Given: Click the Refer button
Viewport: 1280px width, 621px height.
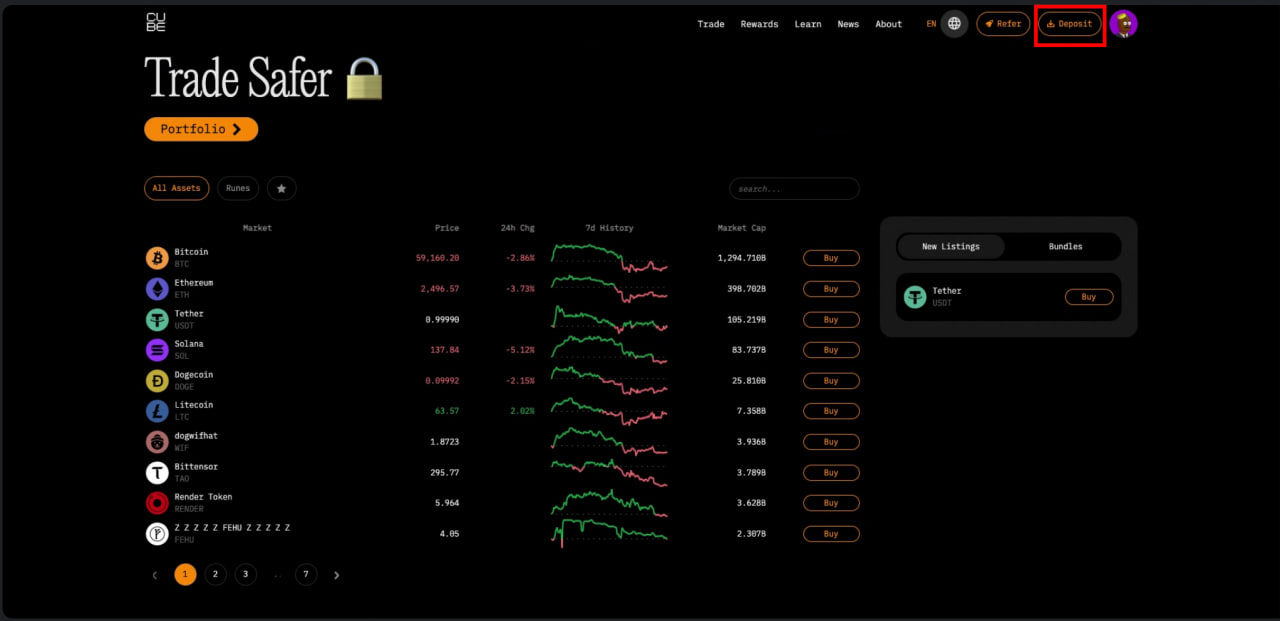Looking at the screenshot, I should 1003,24.
